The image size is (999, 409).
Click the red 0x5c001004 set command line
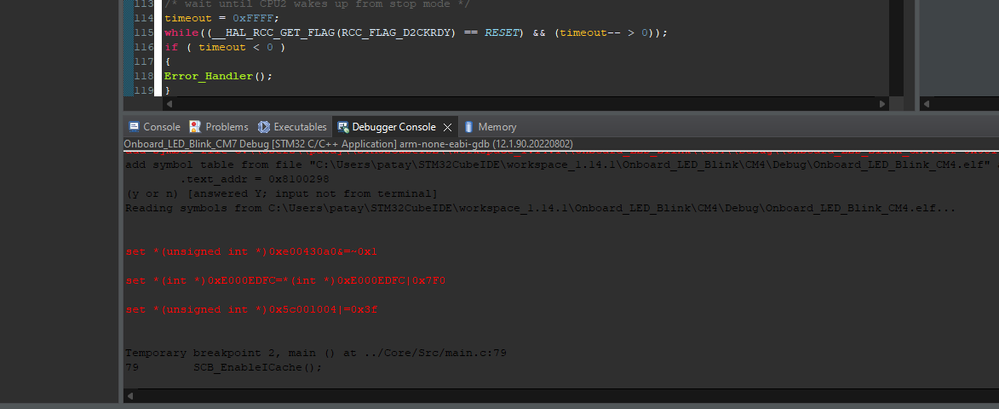point(254,310)
